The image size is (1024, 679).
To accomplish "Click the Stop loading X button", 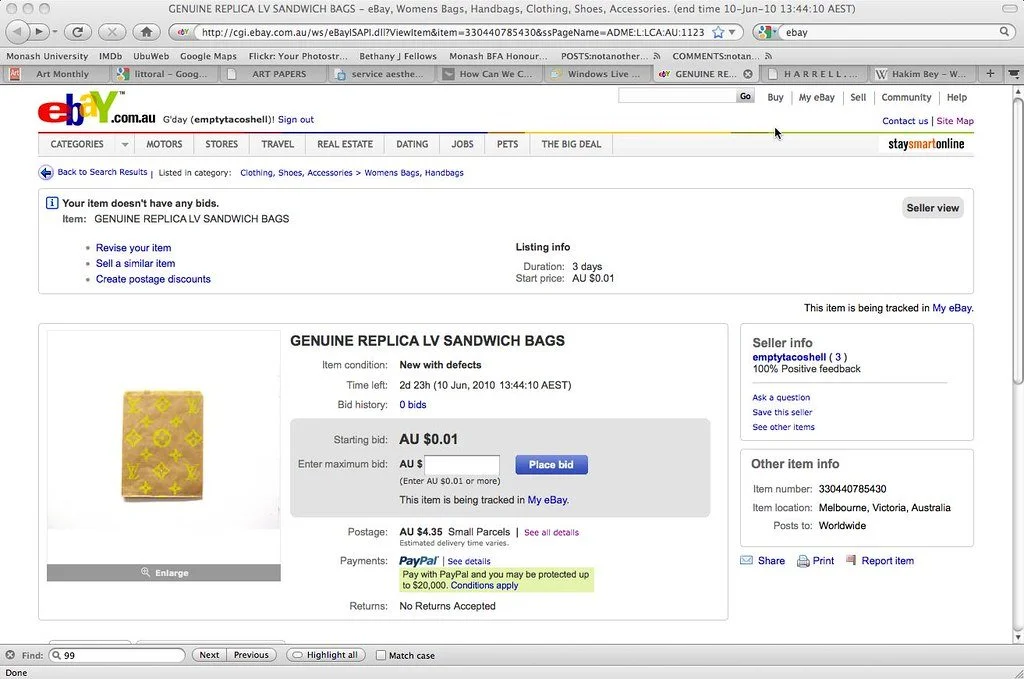I will (x=112, y=31).
